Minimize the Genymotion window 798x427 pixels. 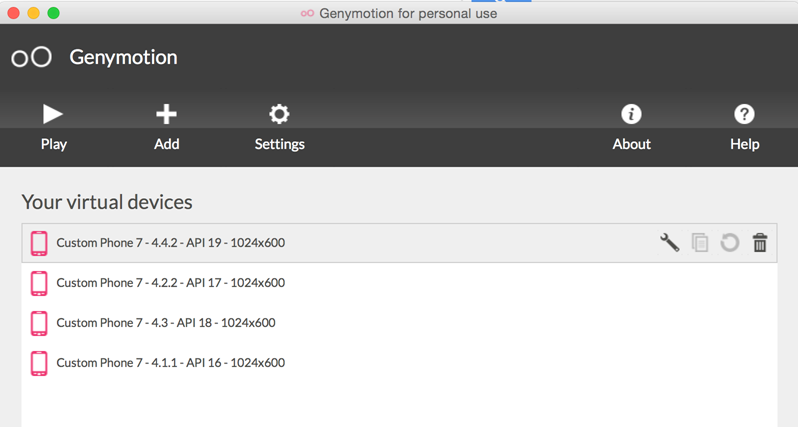point(33,13)
